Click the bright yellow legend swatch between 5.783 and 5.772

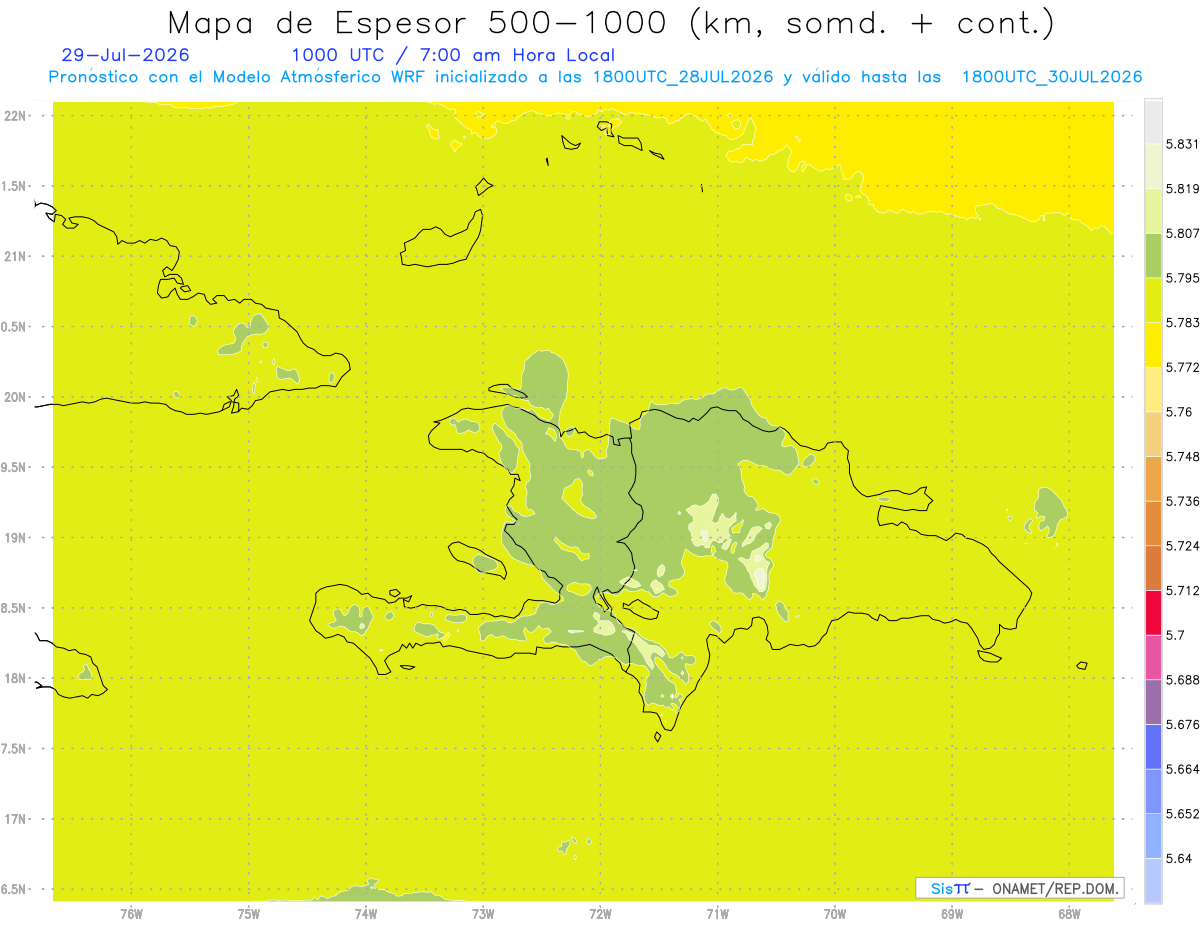click(x=1153, y=345)
